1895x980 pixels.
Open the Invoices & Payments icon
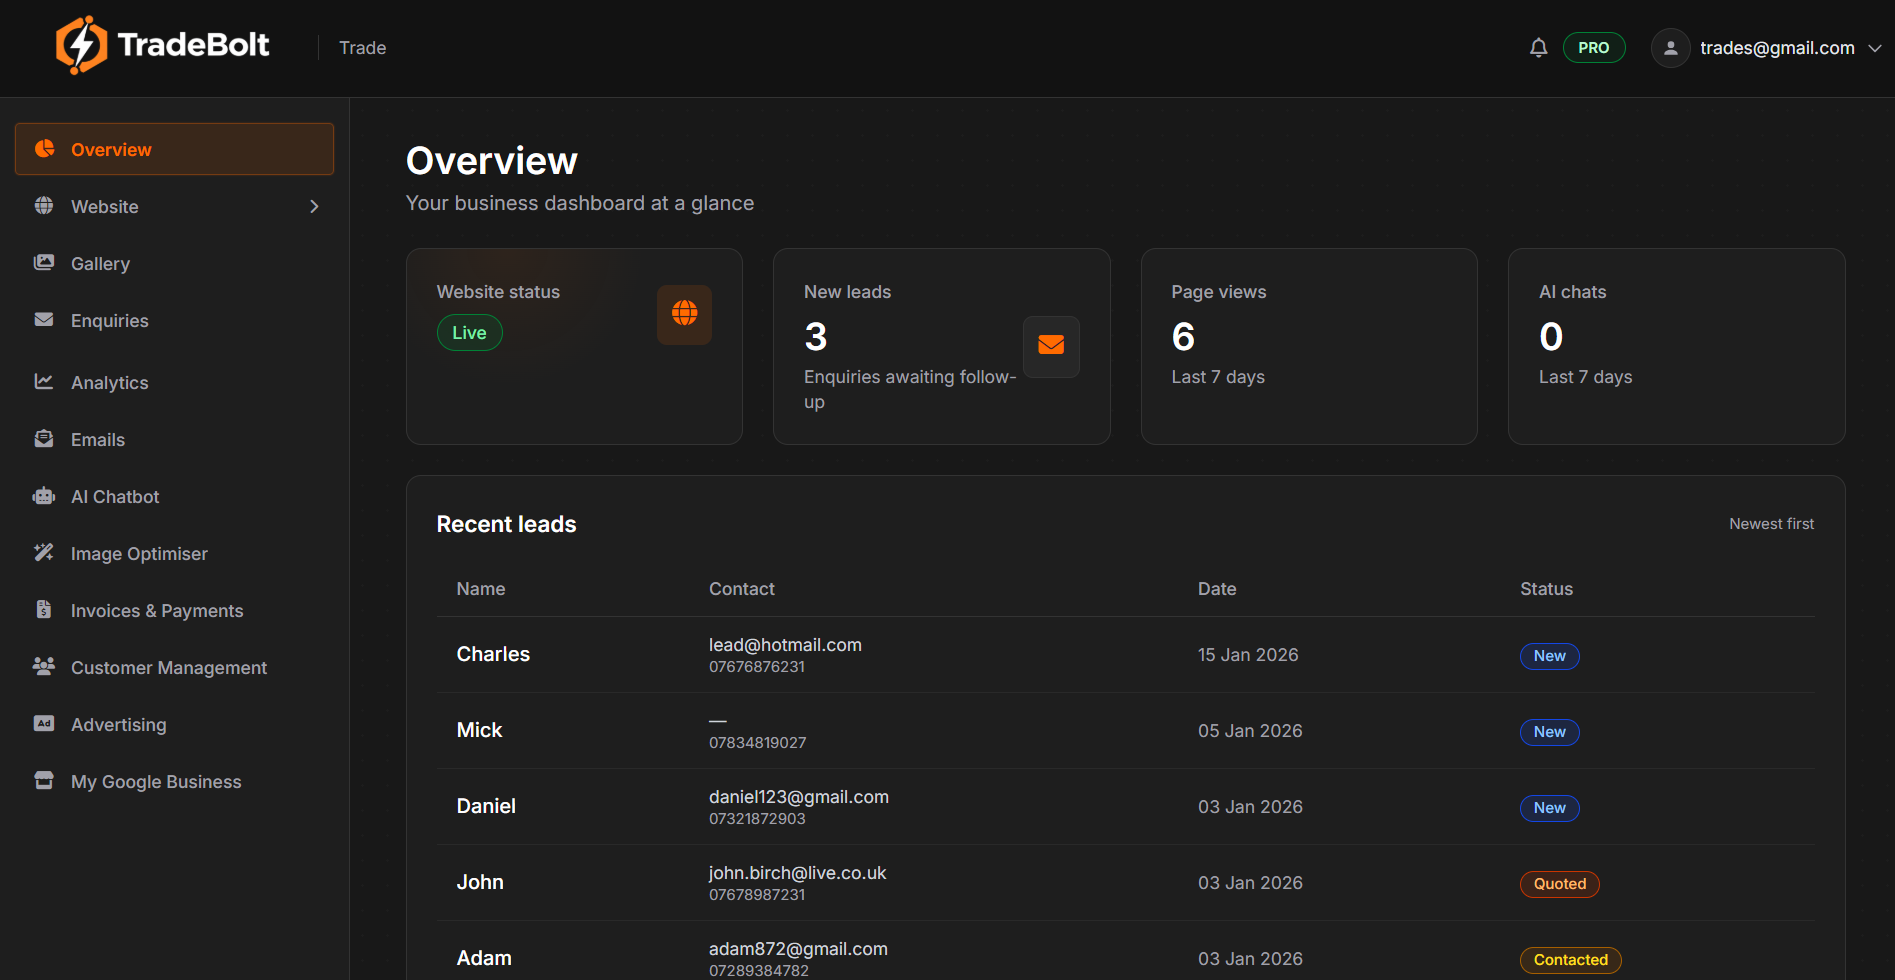point(44,610)
